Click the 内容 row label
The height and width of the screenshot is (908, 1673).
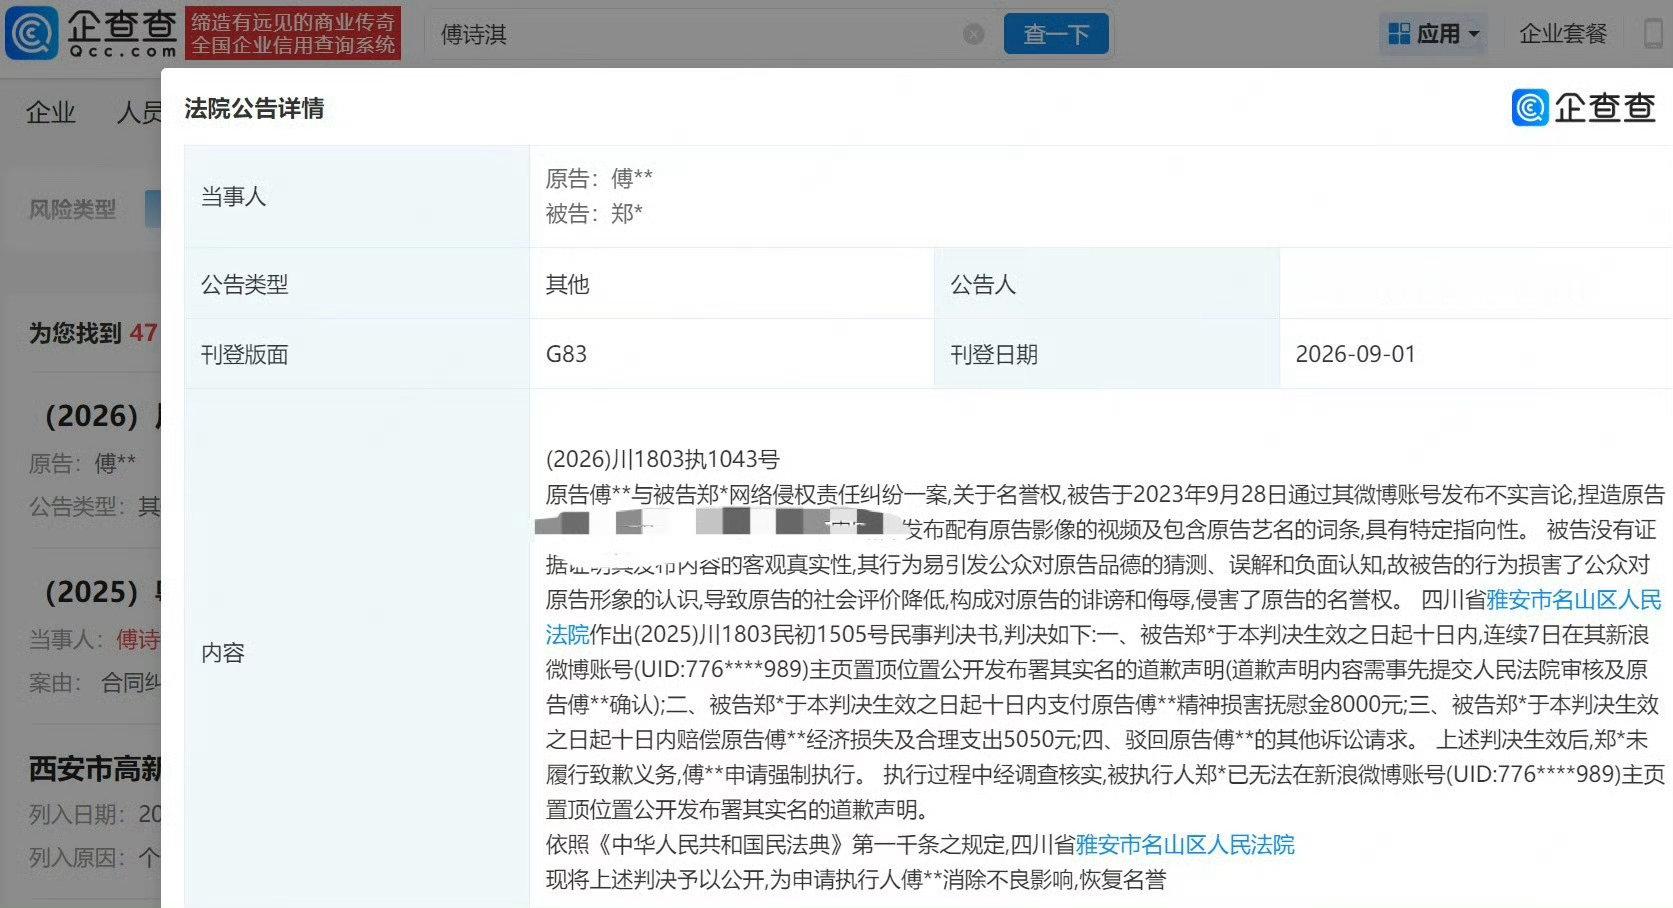(x=222, y=653)
